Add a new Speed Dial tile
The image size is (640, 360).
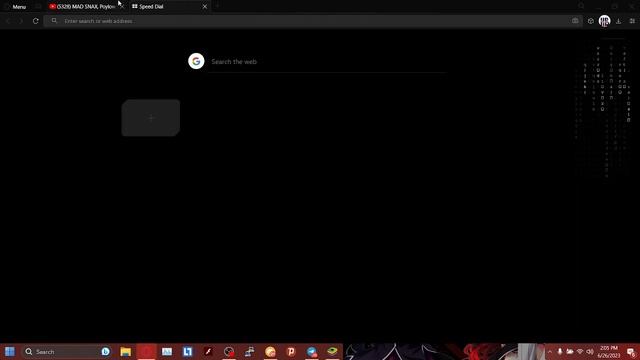151,118
